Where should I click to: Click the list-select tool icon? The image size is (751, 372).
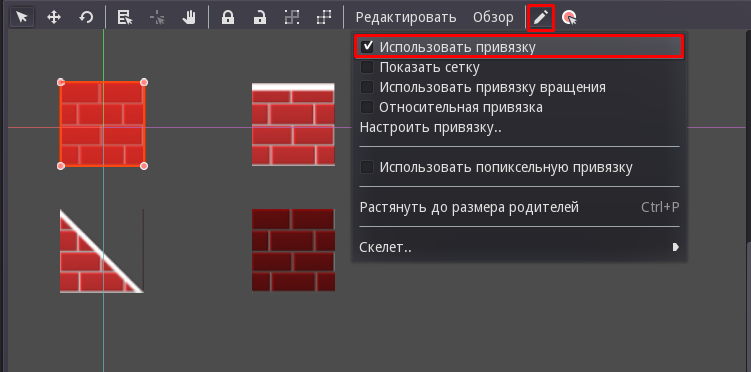coord(125,18)
